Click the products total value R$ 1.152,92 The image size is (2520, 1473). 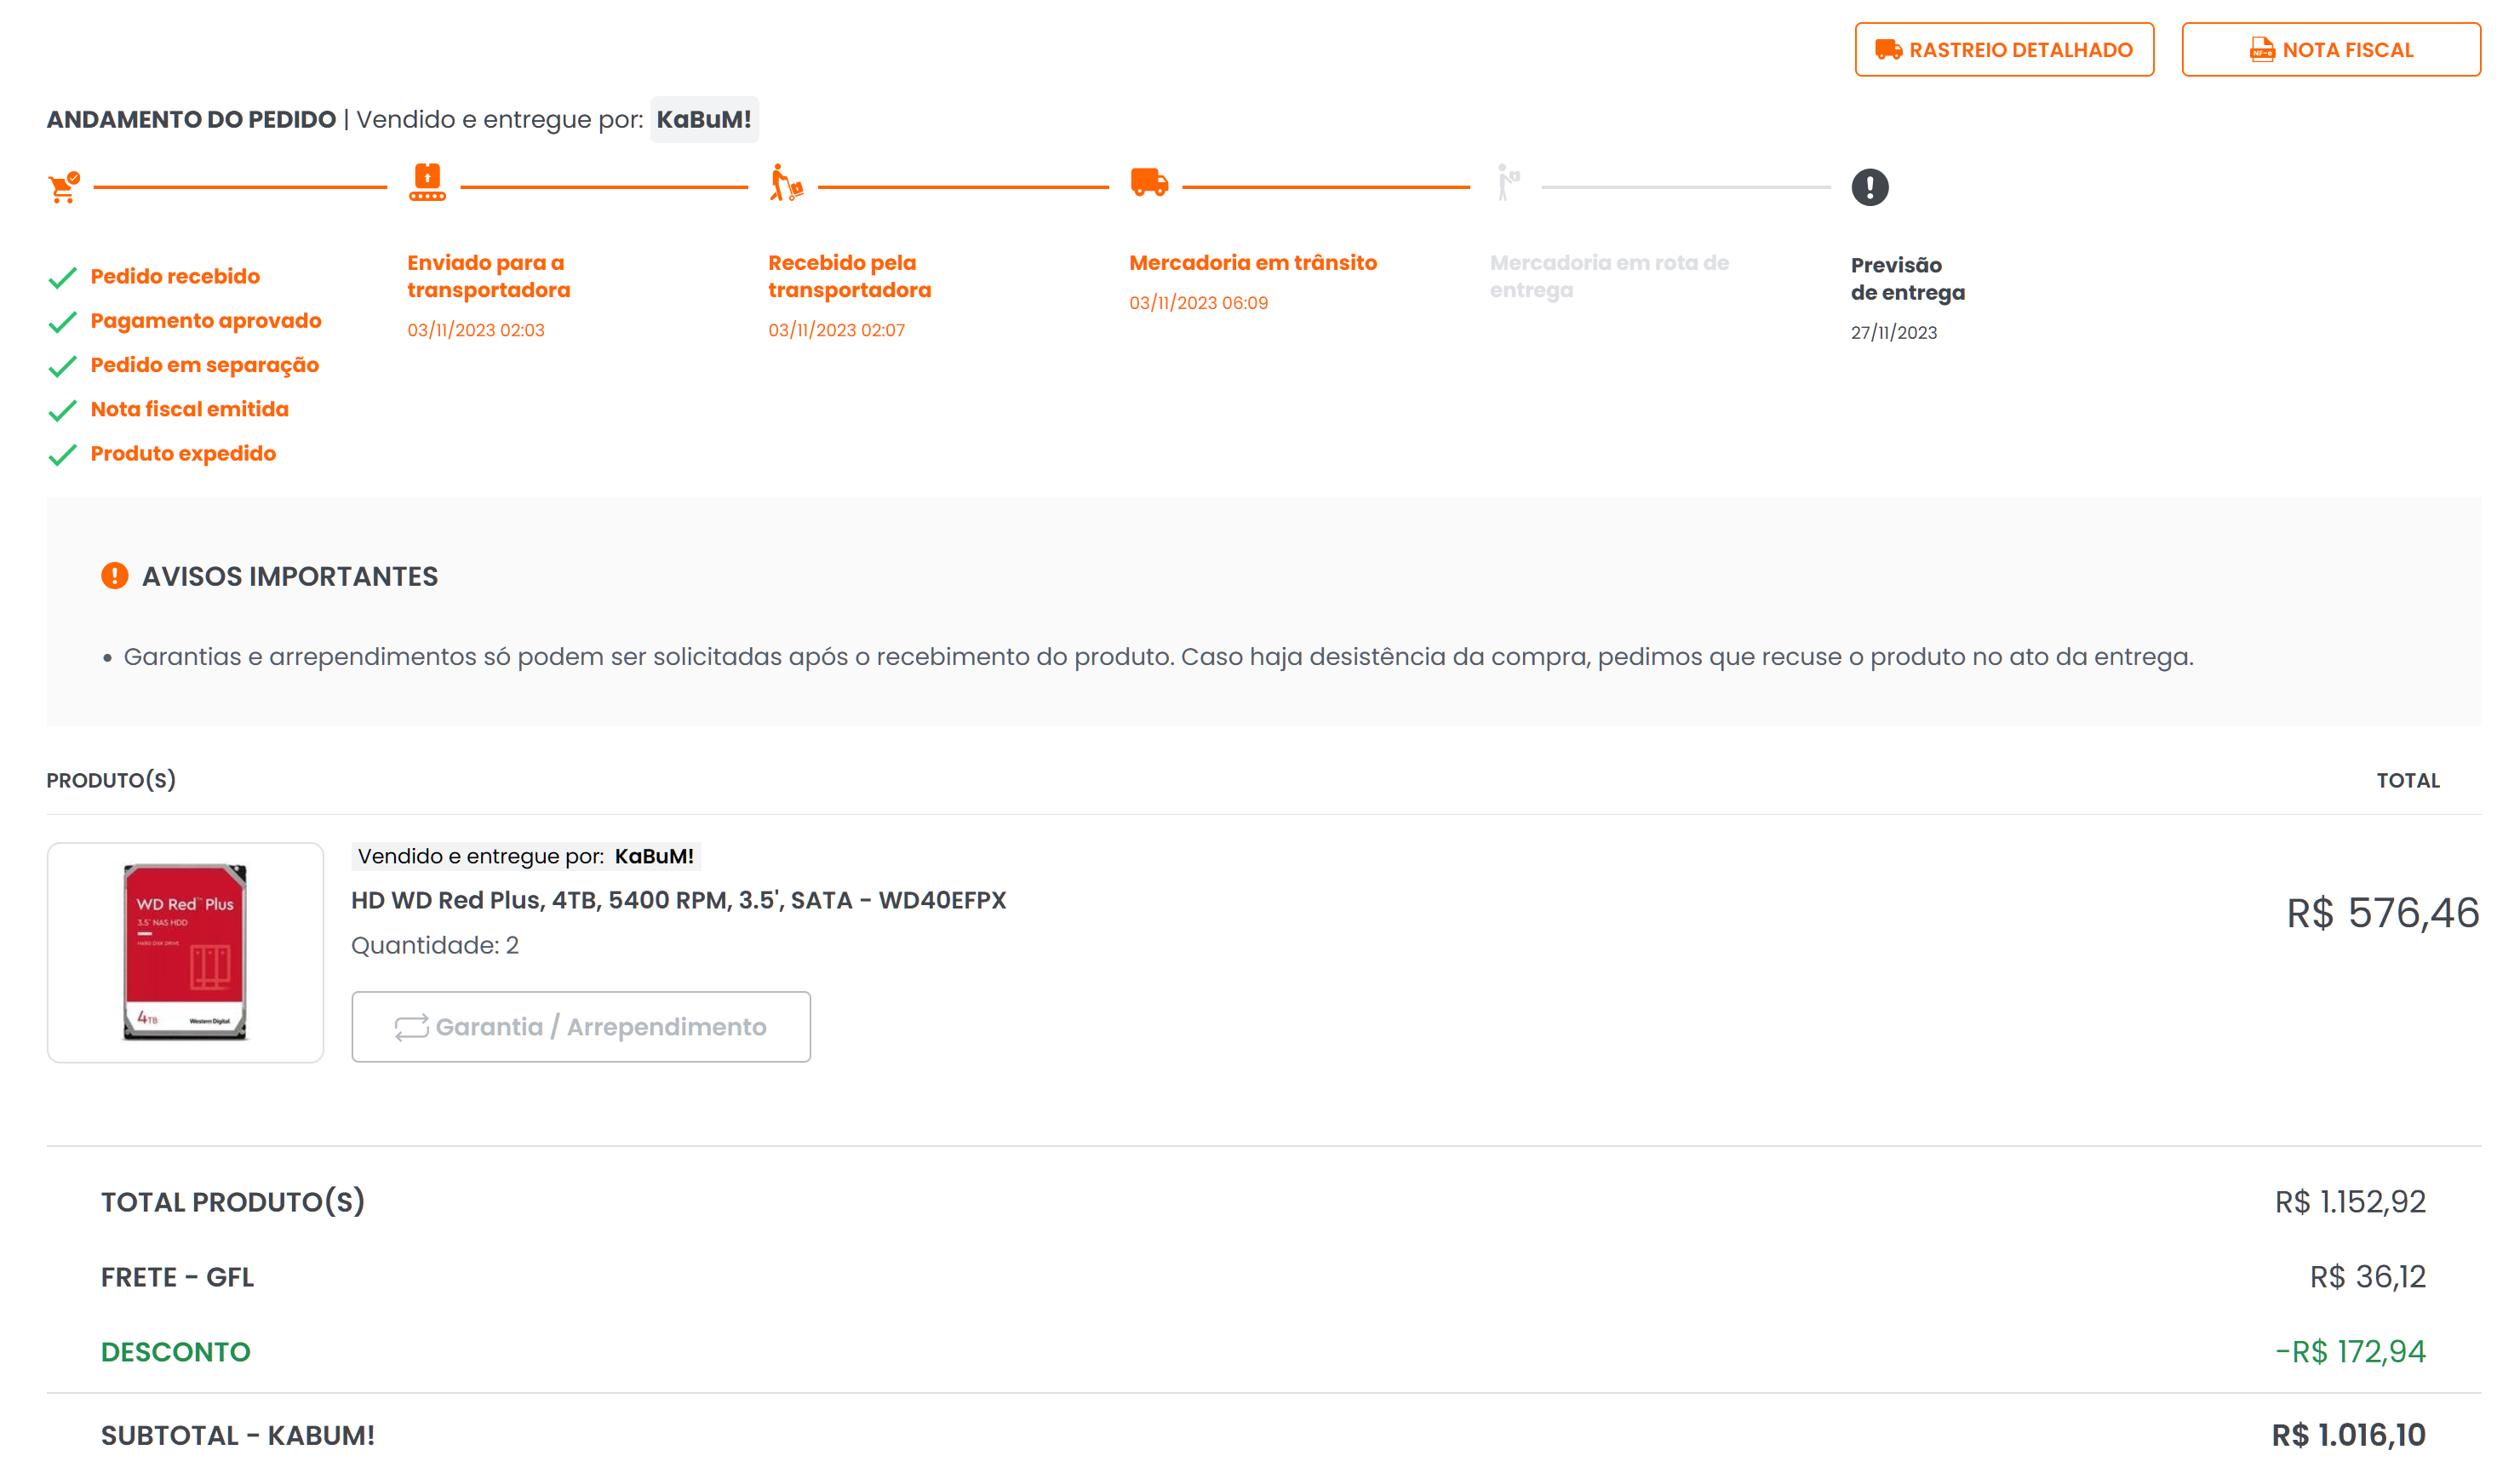[2351, 1202]
